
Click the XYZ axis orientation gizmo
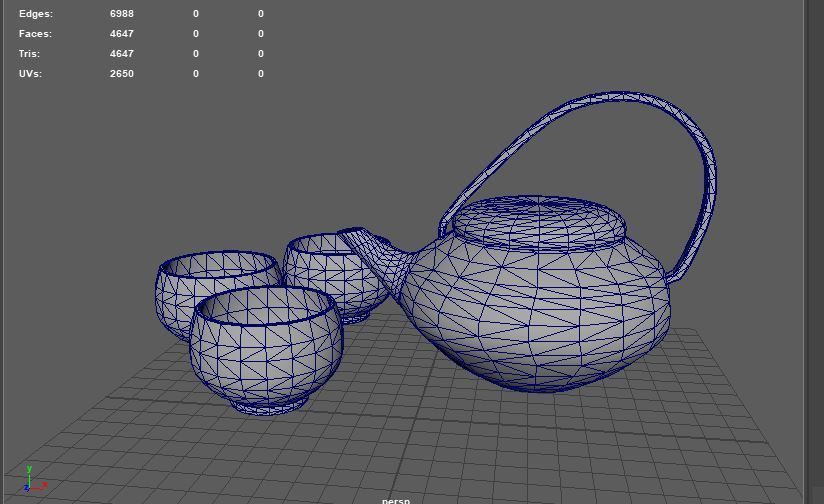[35, 479]
